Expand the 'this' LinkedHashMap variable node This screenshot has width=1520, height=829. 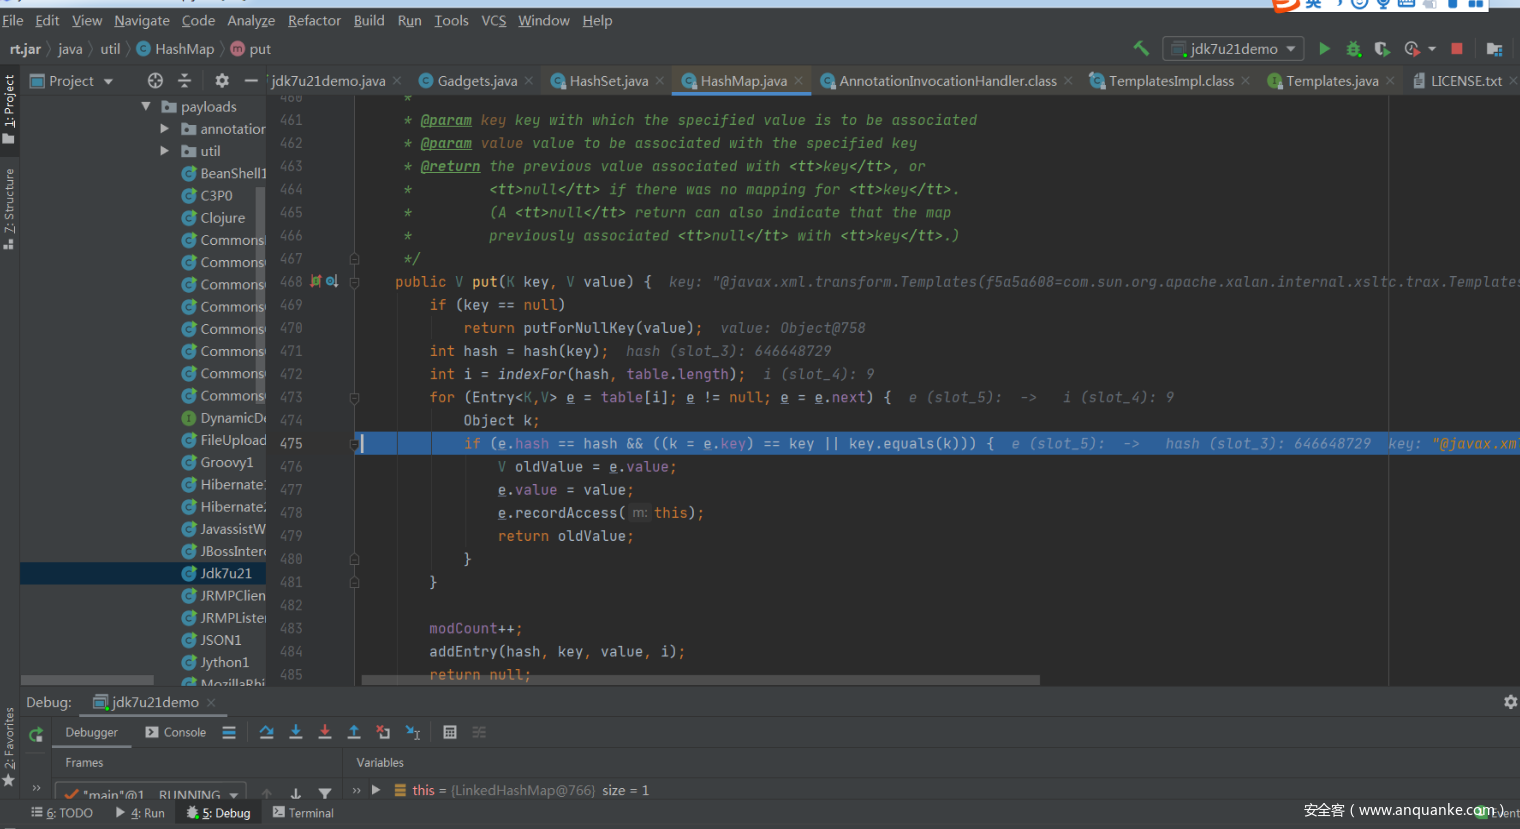pos(376,790)
